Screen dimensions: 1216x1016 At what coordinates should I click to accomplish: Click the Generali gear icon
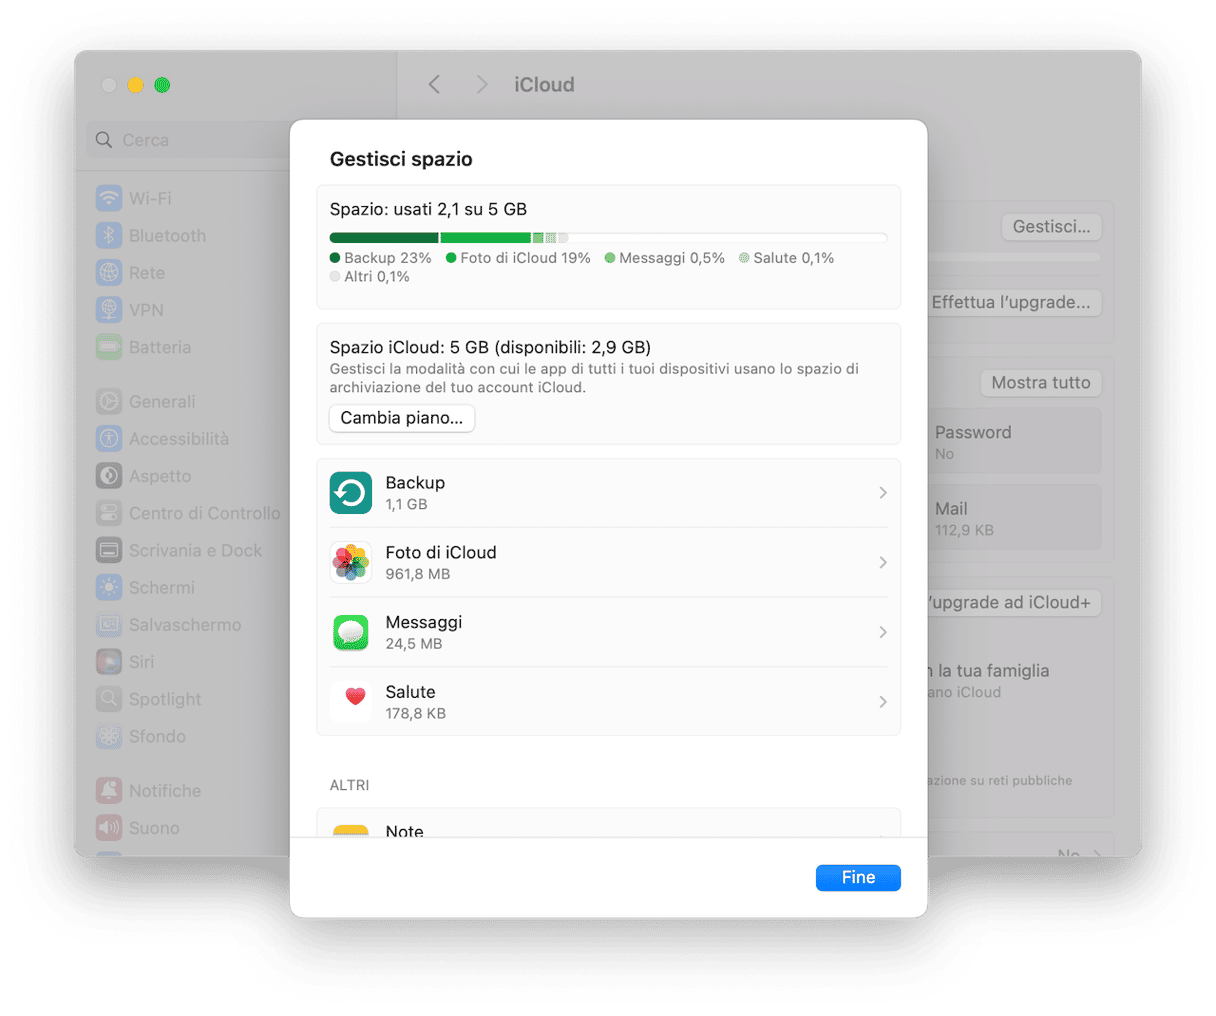109,401
